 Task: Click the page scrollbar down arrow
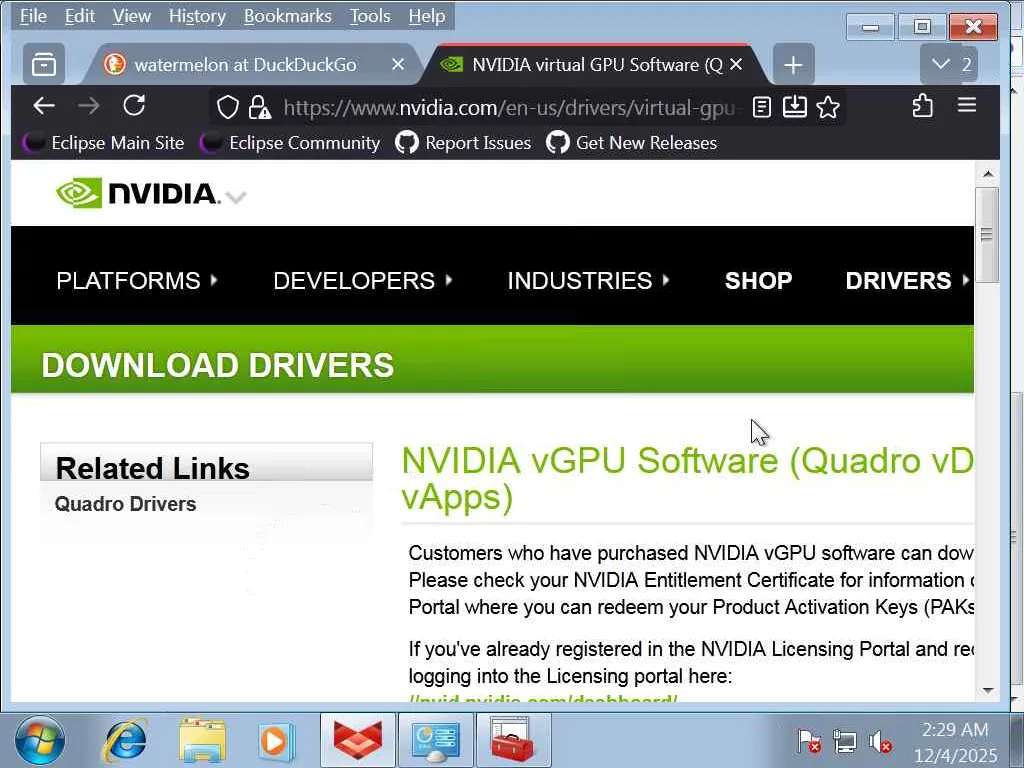987,690
